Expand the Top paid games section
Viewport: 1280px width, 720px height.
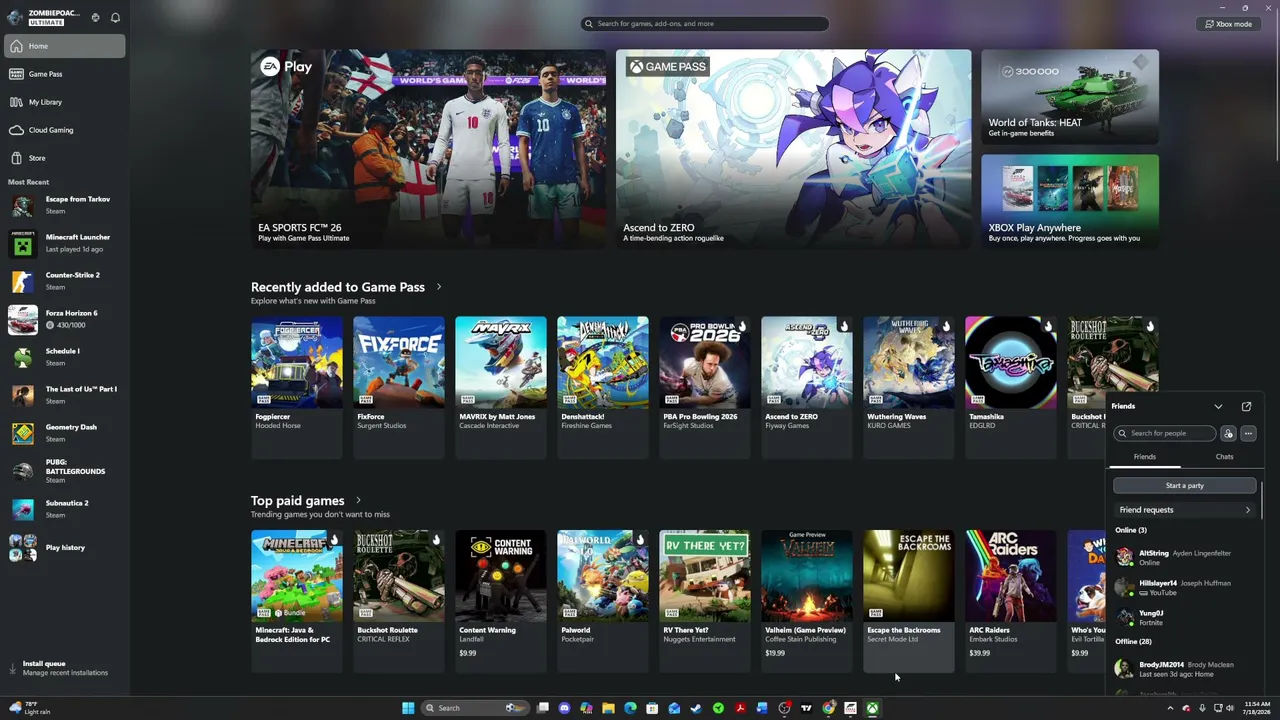358,500
